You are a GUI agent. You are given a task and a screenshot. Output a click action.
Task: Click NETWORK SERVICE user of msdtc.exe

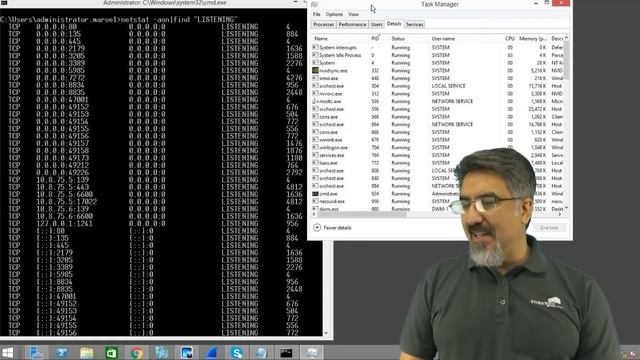(x=452, y=101)
